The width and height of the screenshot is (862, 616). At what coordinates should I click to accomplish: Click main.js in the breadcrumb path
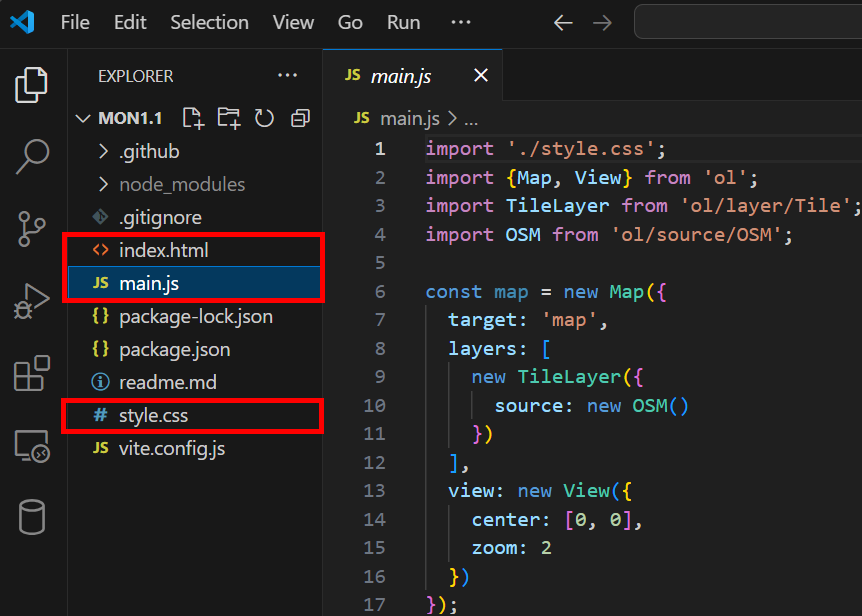point(410,118)
